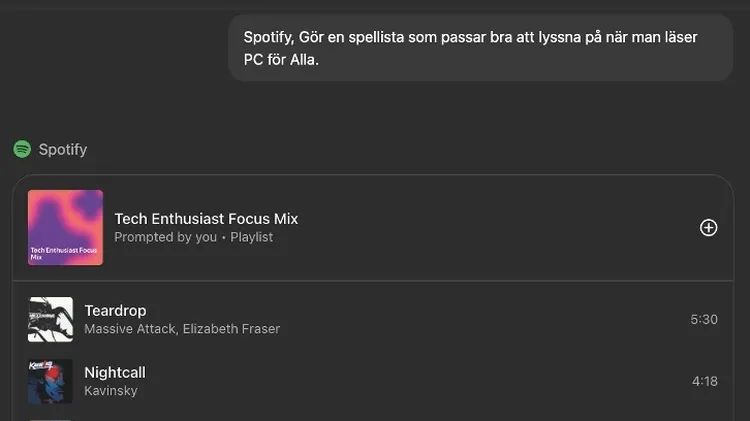Add playlist with plus circle icon
Image resolution: width=750 pixels, height=421 pixels.
[708, 227]
